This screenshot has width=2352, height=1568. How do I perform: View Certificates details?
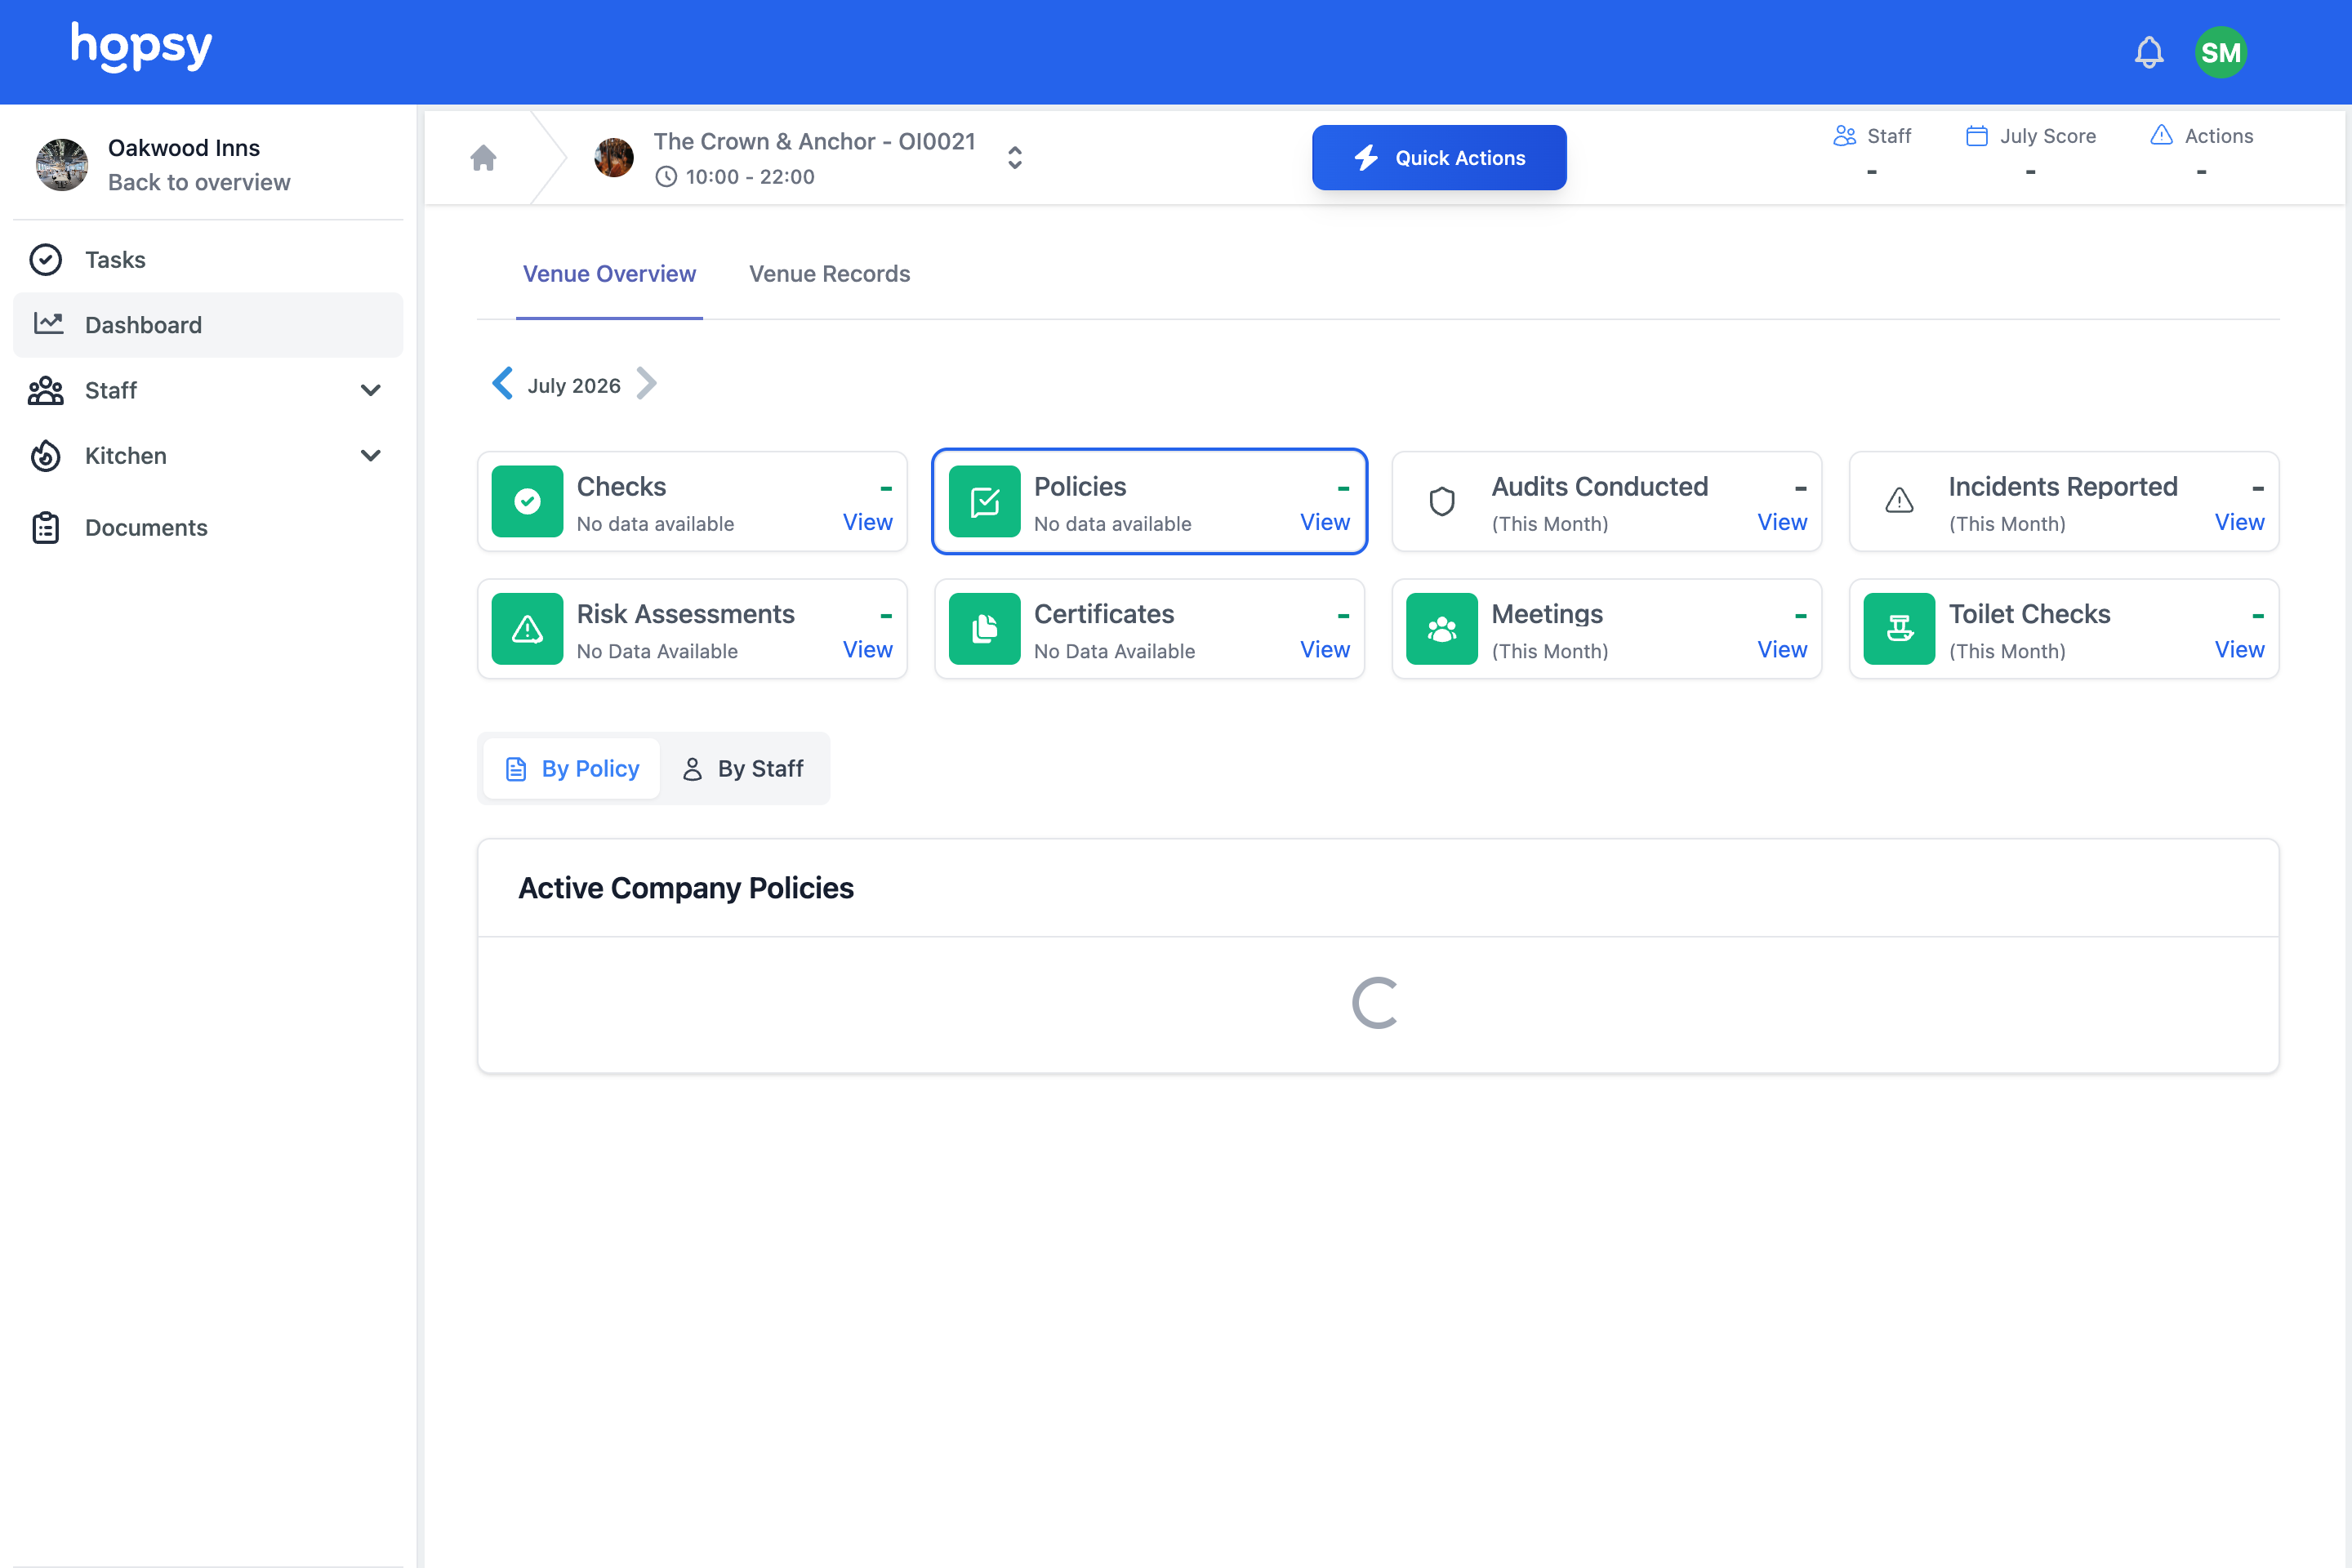(1325, 650)
